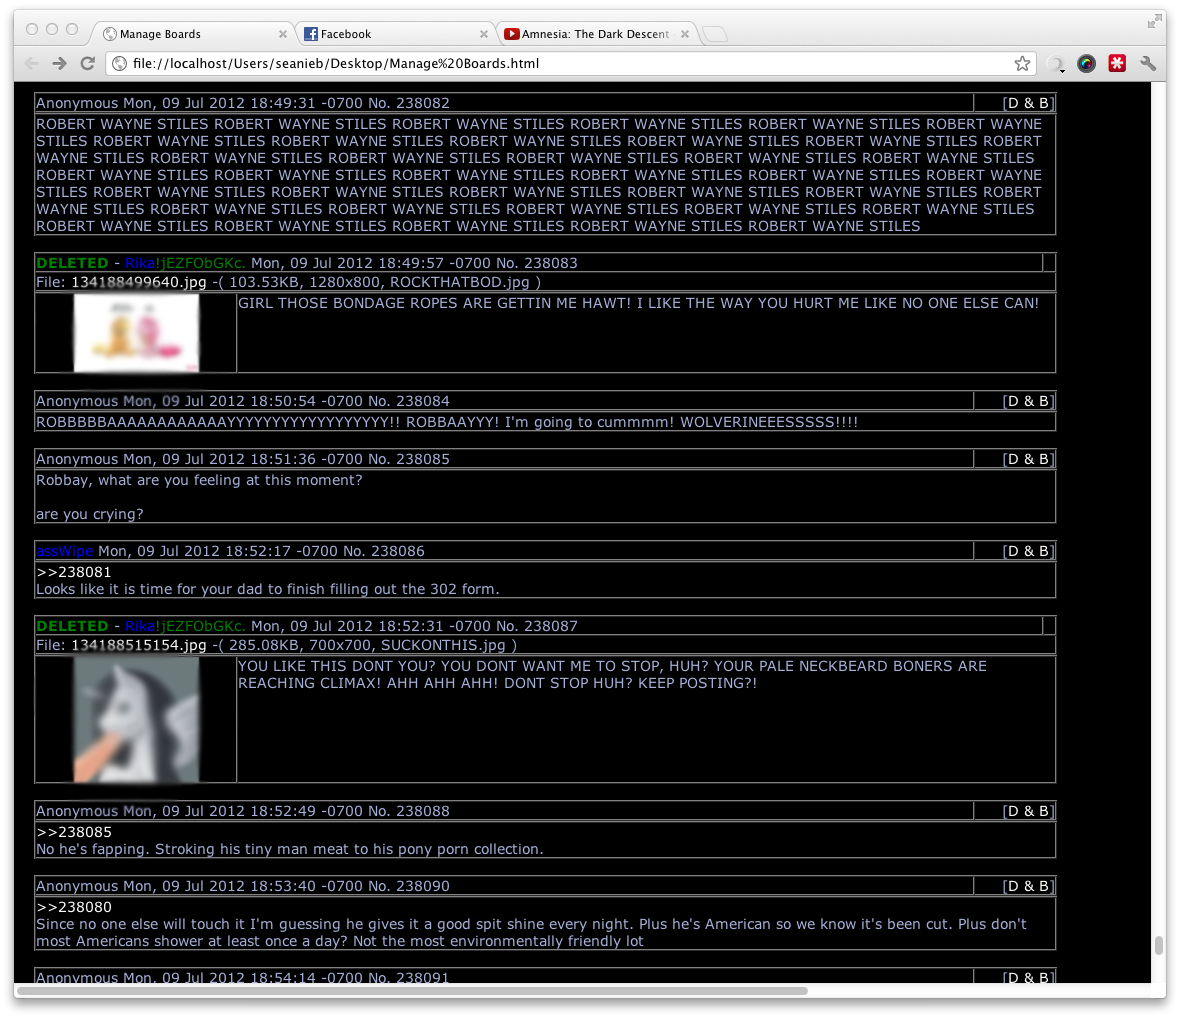Reload the Manage Boards page
The width and height of the screenshot is (1180, 1018).
click(87, 63)
